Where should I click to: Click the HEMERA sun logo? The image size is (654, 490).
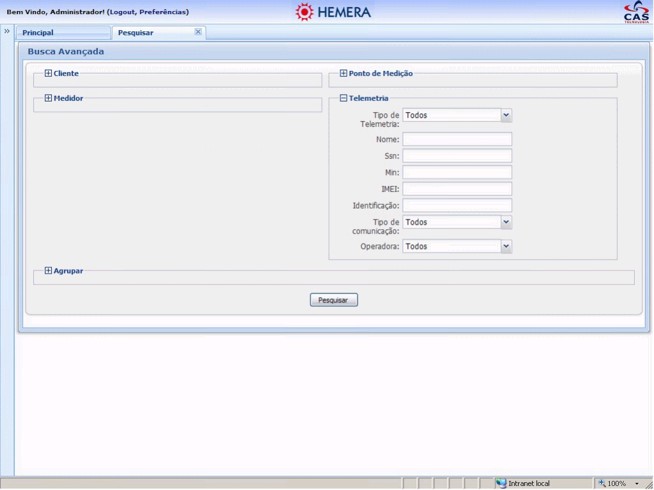(304, 12)
